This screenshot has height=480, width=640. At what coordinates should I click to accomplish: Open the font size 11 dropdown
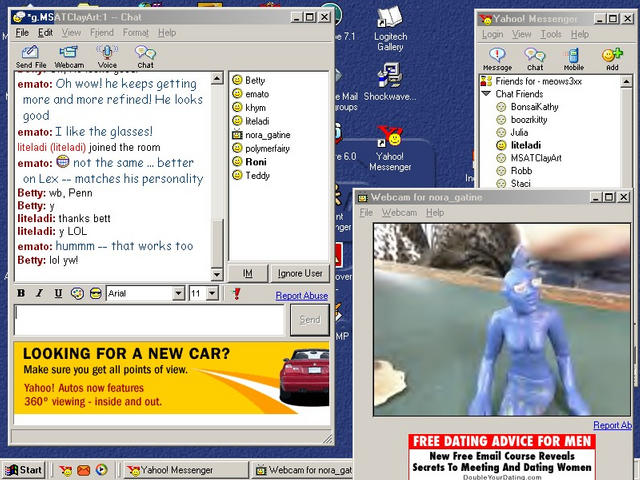tap(212, 293)
